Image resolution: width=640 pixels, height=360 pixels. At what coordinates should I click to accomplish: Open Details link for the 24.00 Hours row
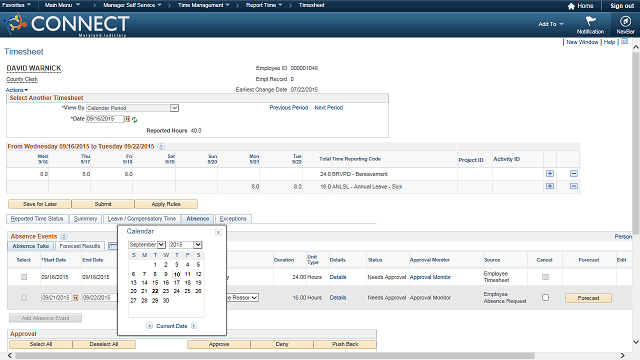[x=338, y=277]
